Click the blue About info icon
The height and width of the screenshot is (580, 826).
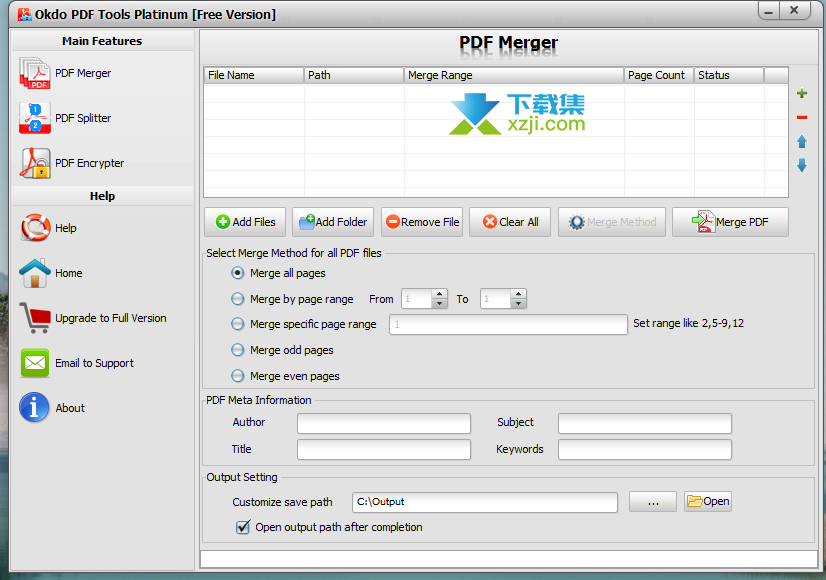34,408
